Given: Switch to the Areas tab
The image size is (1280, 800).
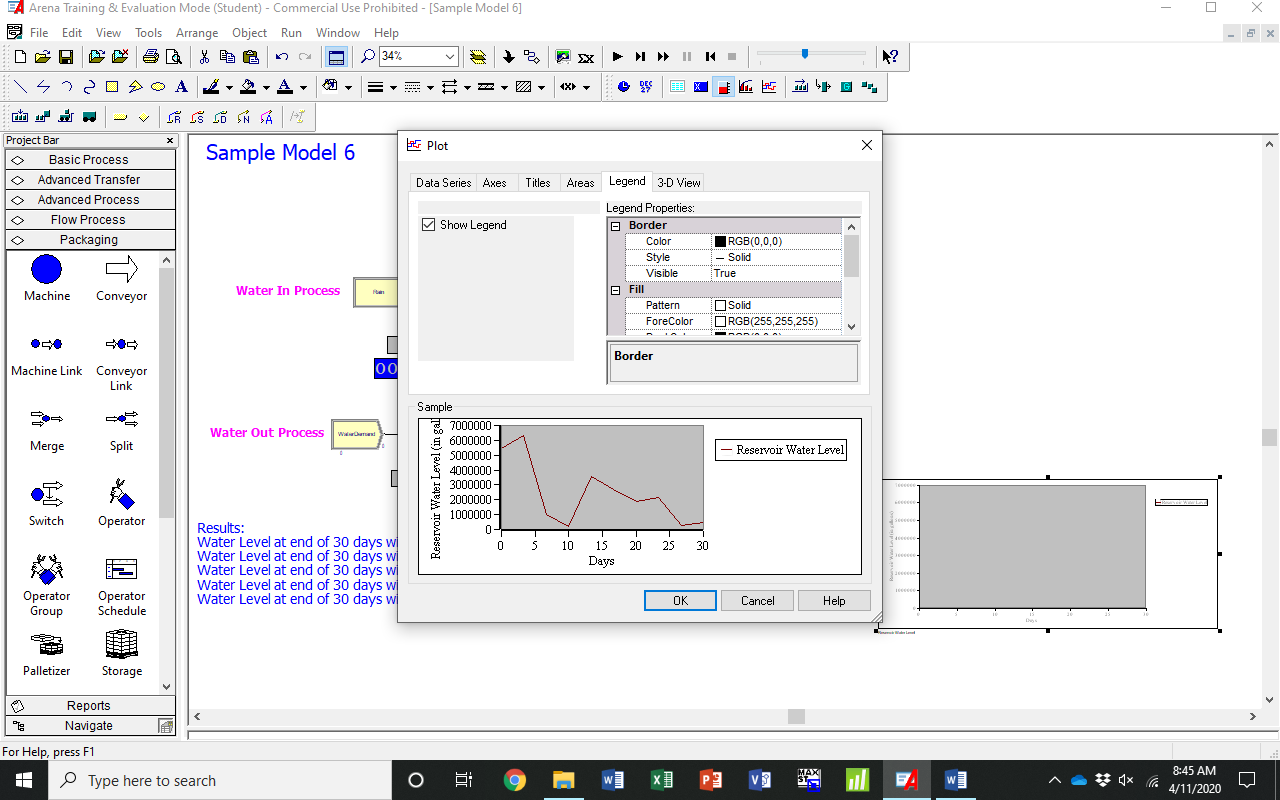Looking at the screenshot, I should [x=580, y=183].
